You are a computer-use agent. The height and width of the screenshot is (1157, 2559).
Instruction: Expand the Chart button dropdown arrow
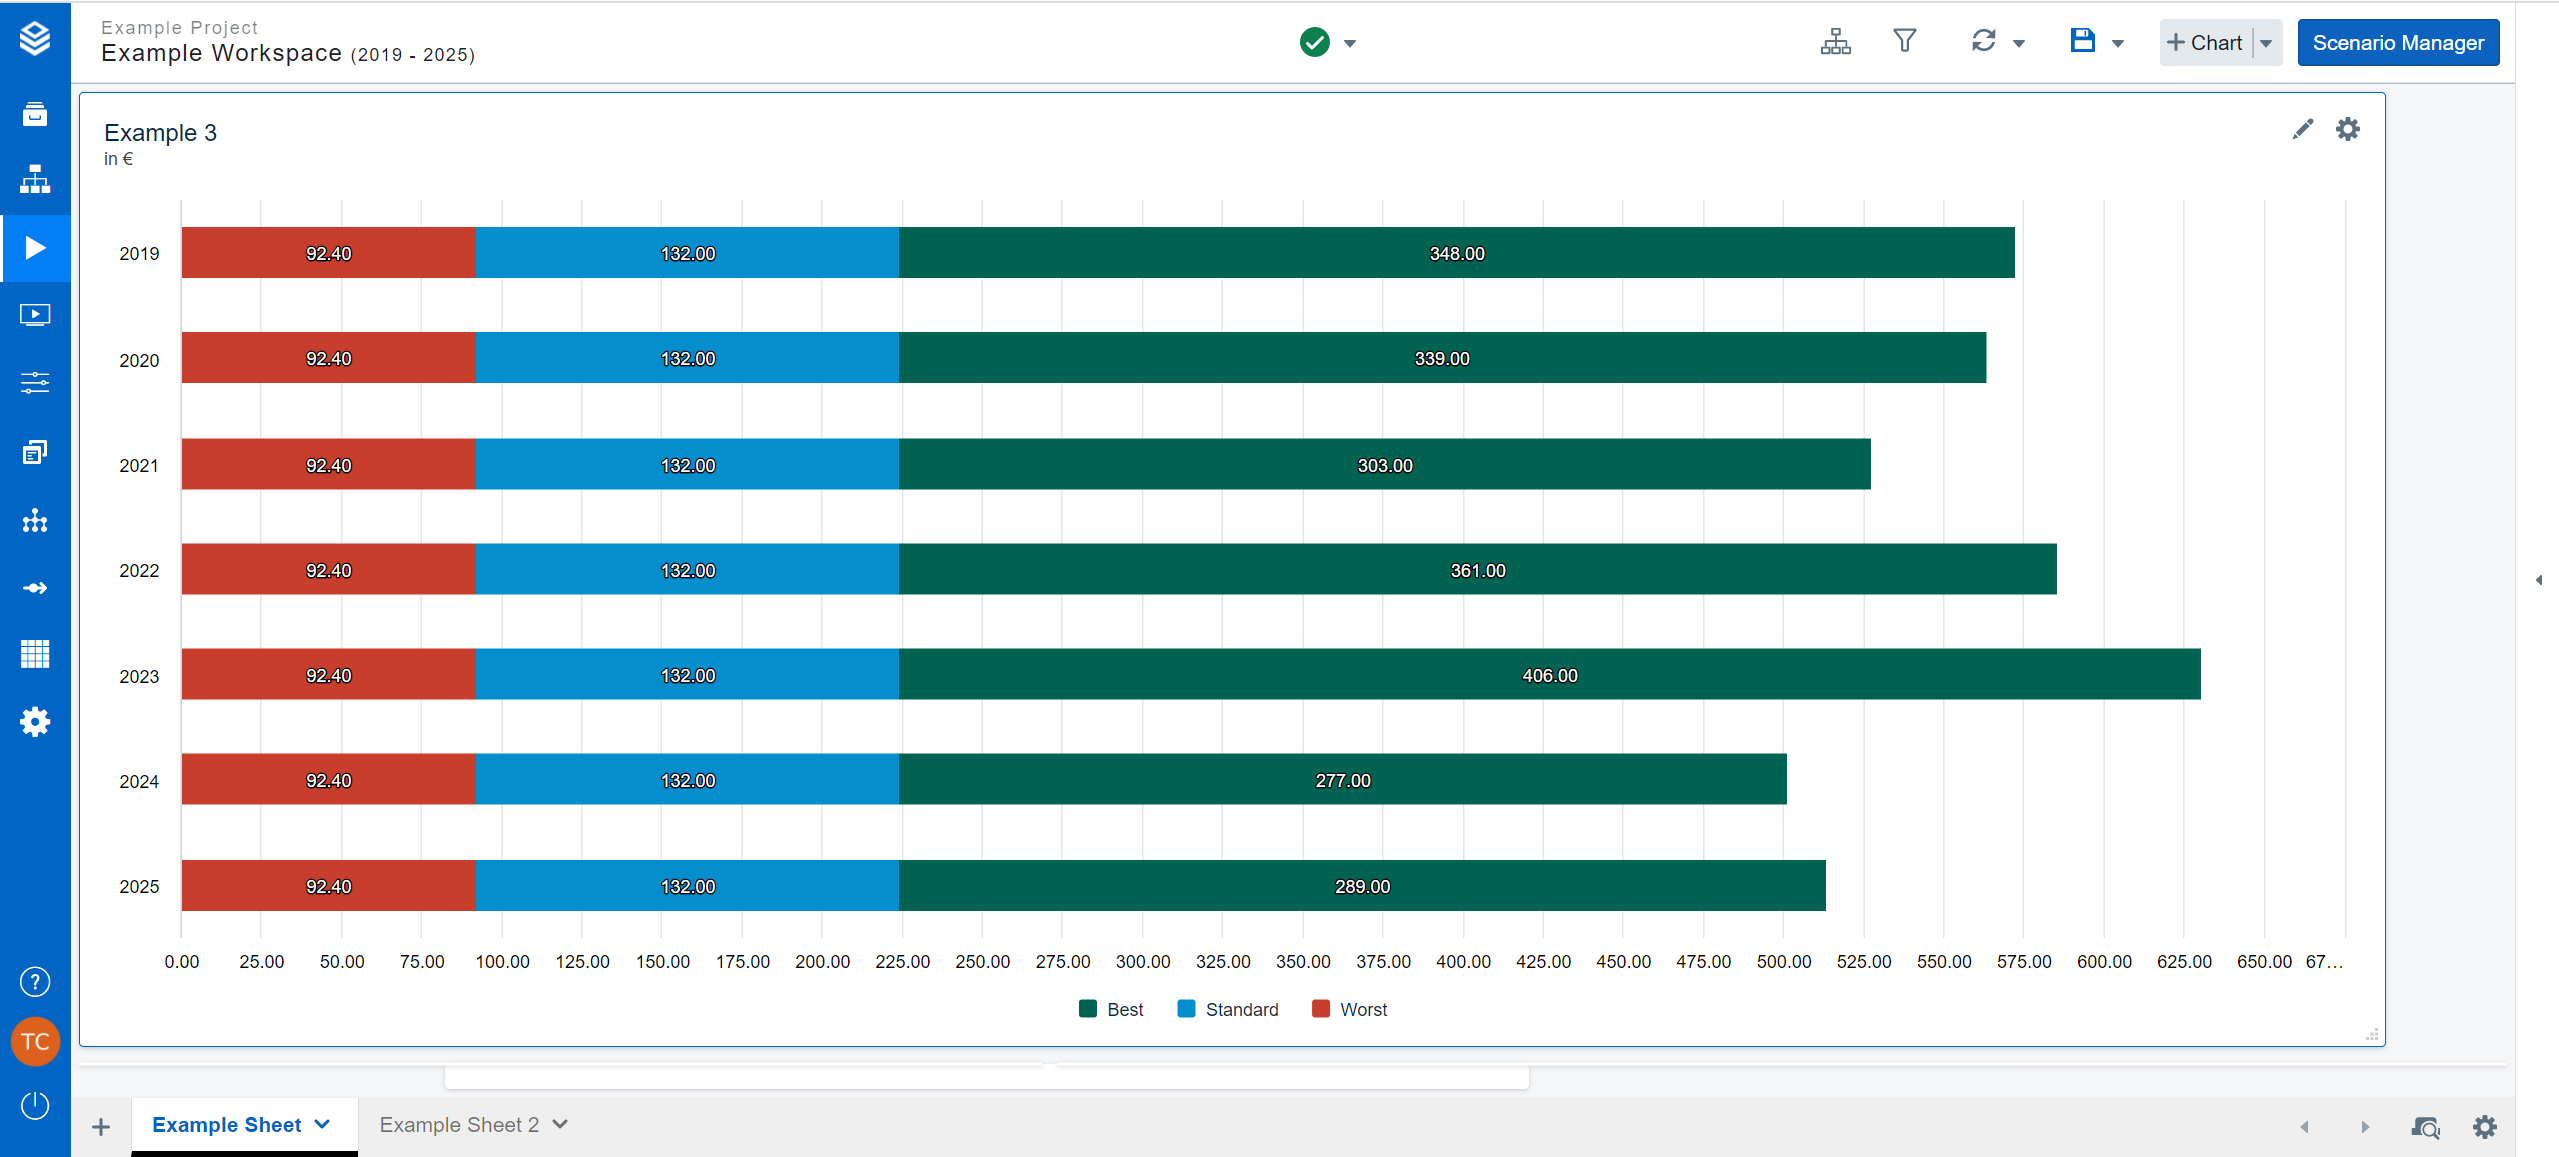point(2266,43)
